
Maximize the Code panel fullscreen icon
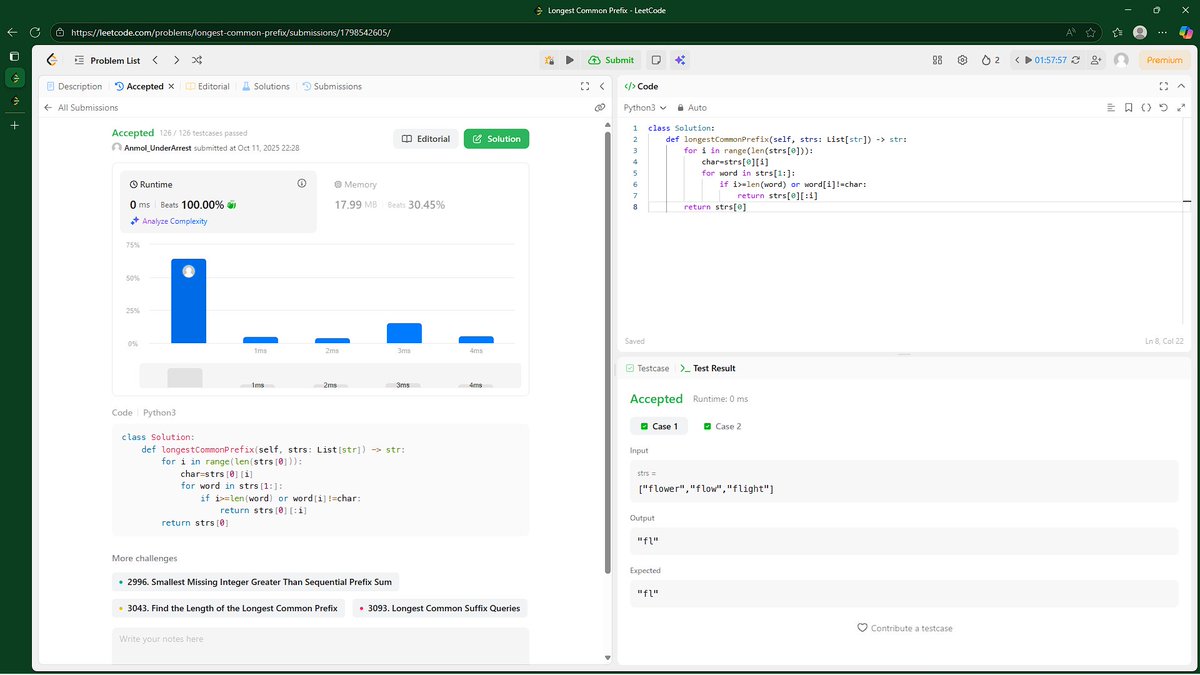click(1163, 86)
